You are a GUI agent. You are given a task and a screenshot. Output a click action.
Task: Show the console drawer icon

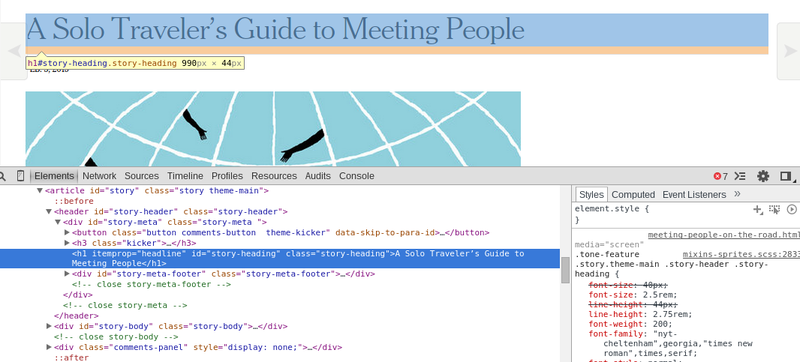tap(740, 176)
